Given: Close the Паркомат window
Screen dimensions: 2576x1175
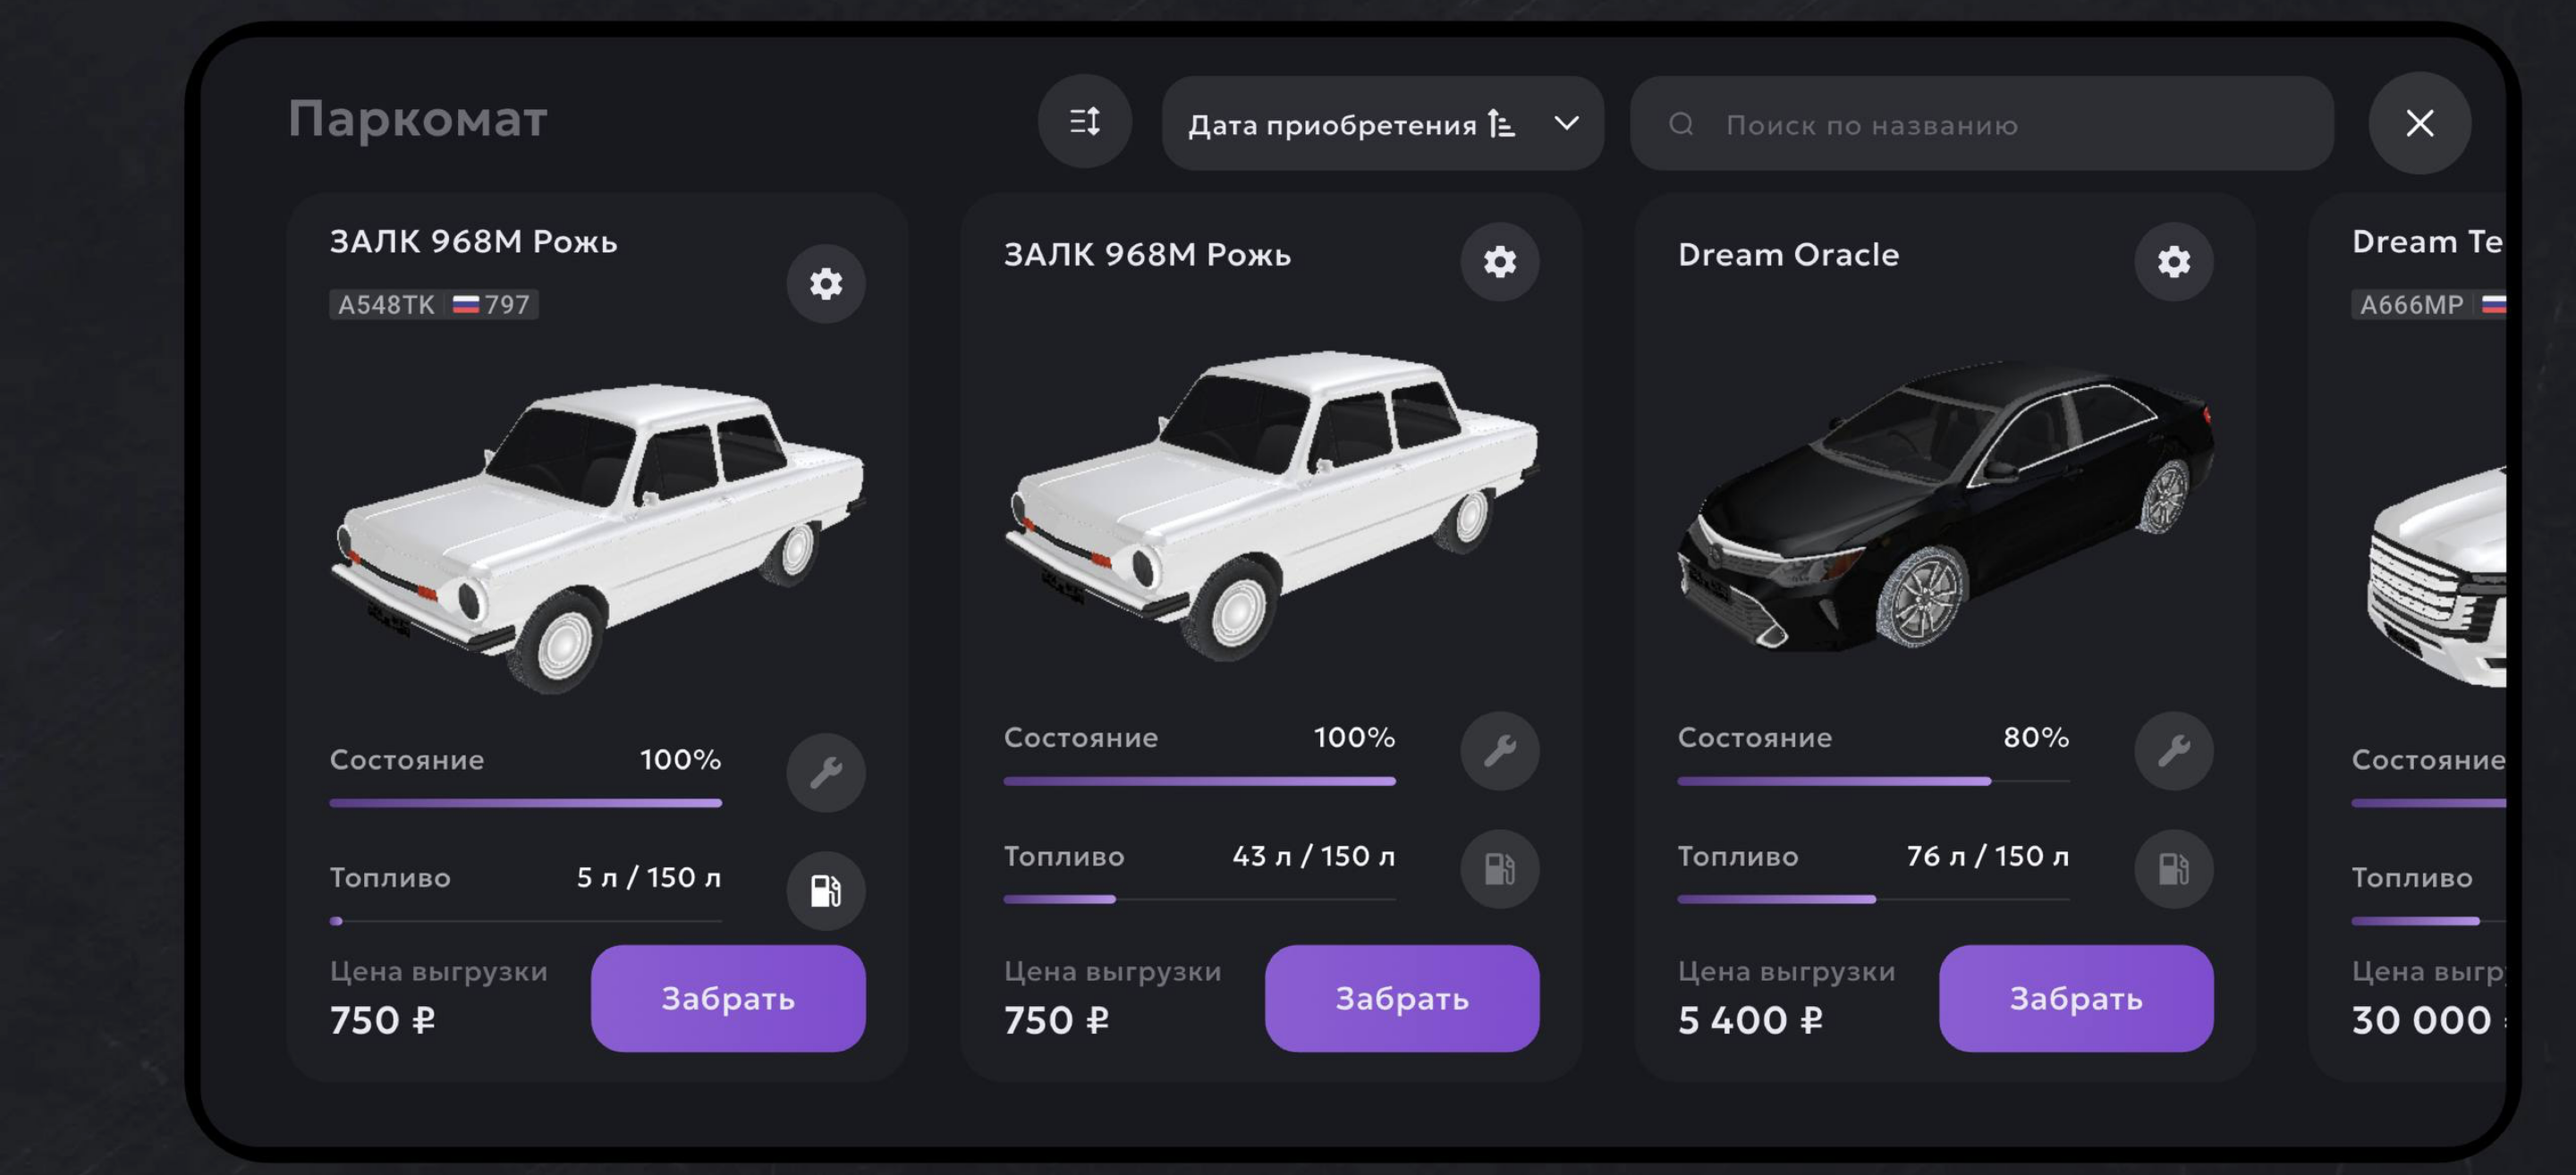Looking at the screenshot, I should [x=2419, y=123].
